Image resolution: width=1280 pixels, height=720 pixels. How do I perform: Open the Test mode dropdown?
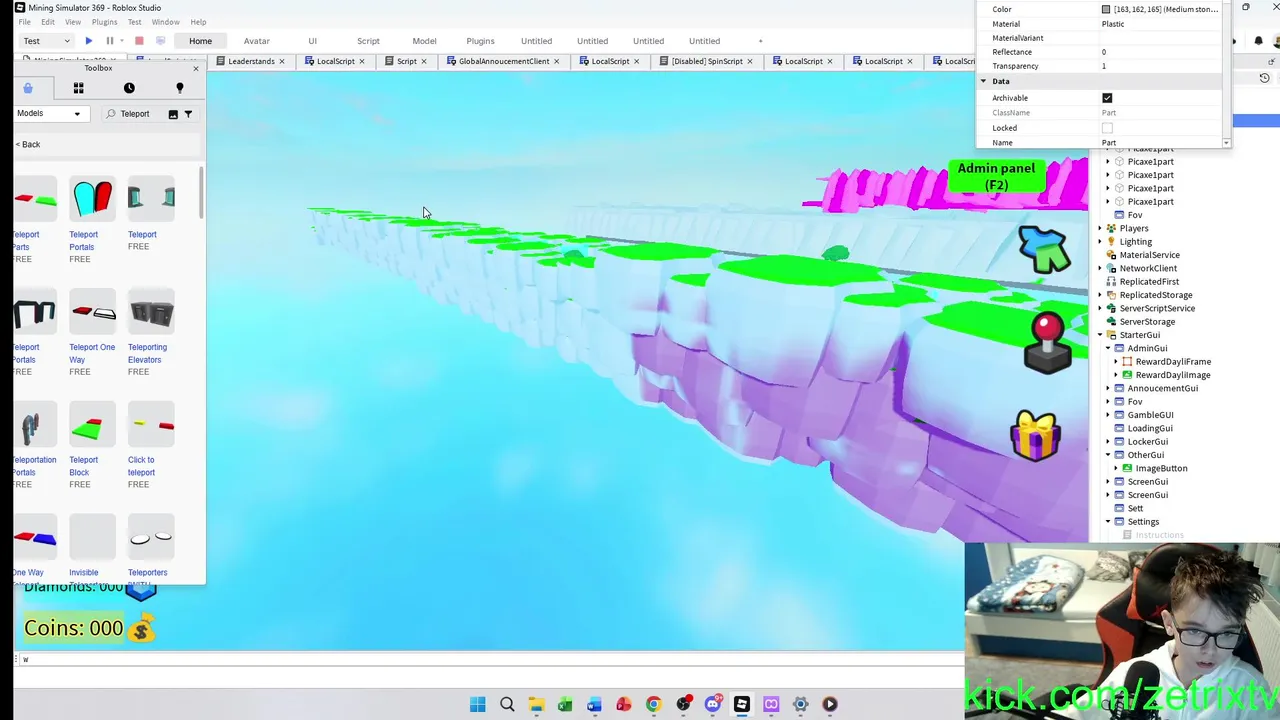47,41
